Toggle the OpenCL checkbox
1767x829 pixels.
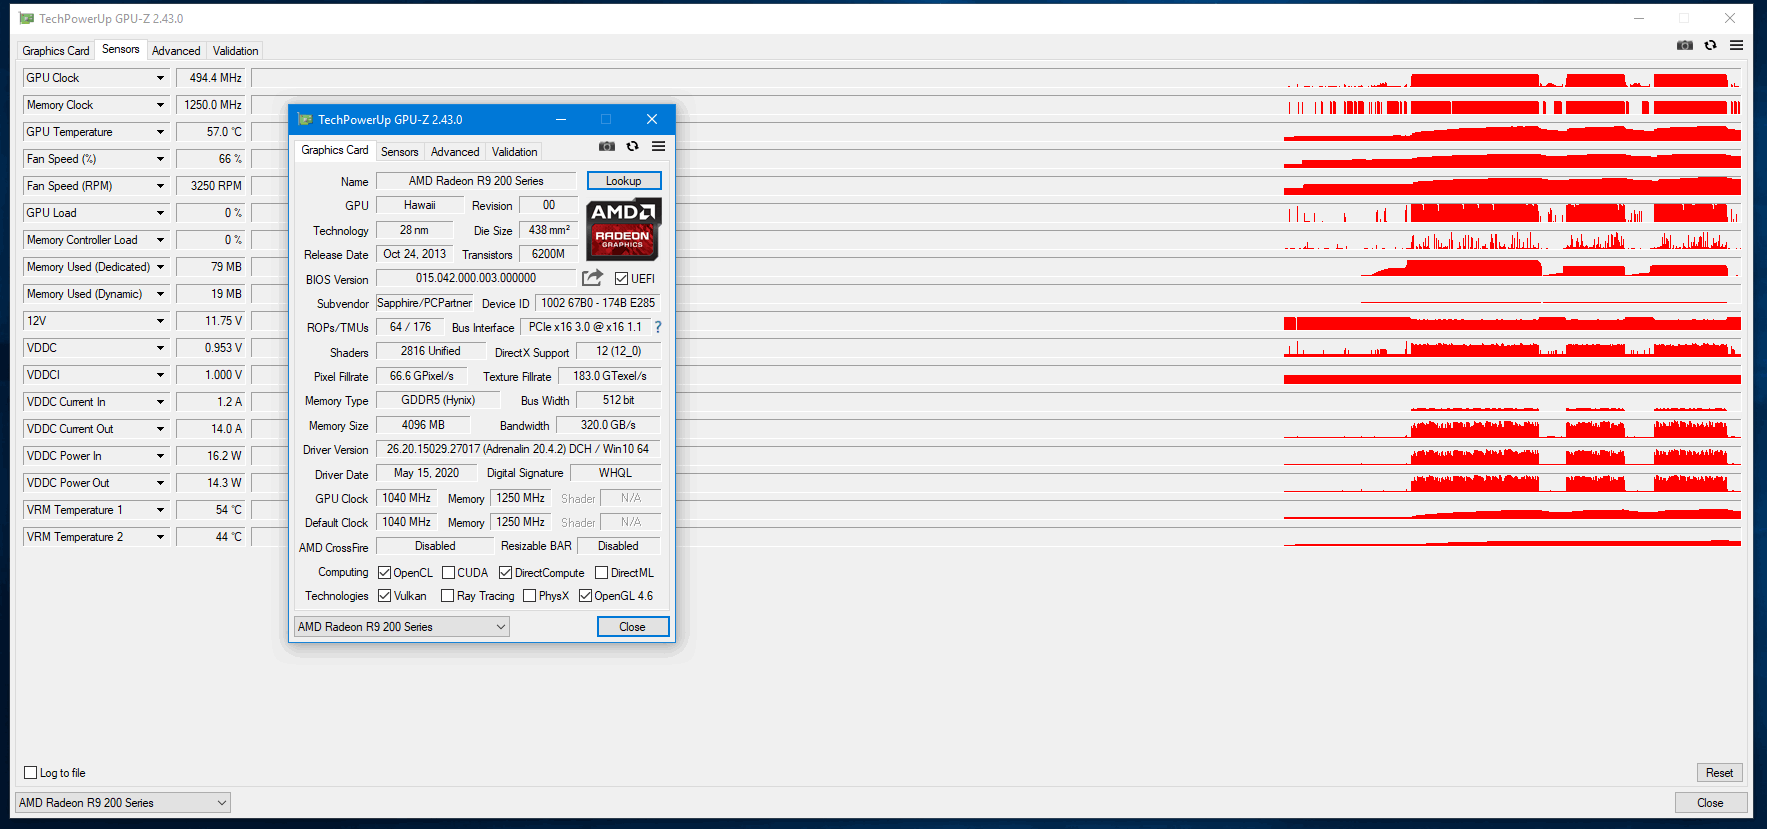[384, 573]
